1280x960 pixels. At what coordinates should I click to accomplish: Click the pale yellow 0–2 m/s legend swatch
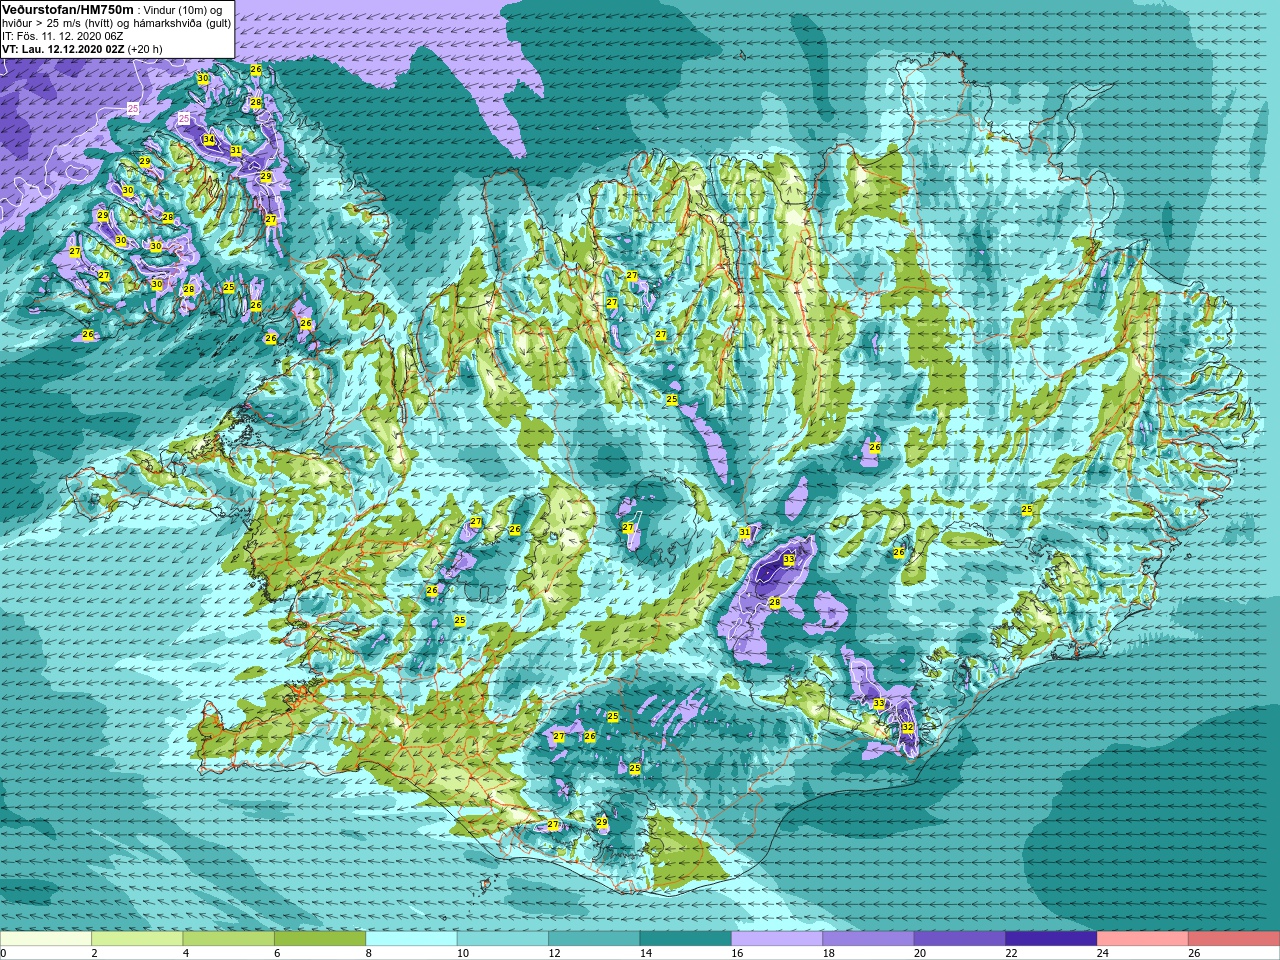tap(46, 939)
